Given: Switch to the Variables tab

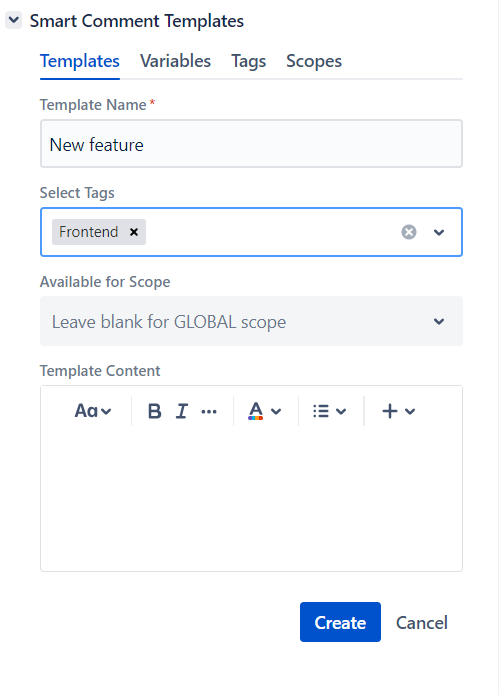Looking at the screenshot, I should 175,61.
